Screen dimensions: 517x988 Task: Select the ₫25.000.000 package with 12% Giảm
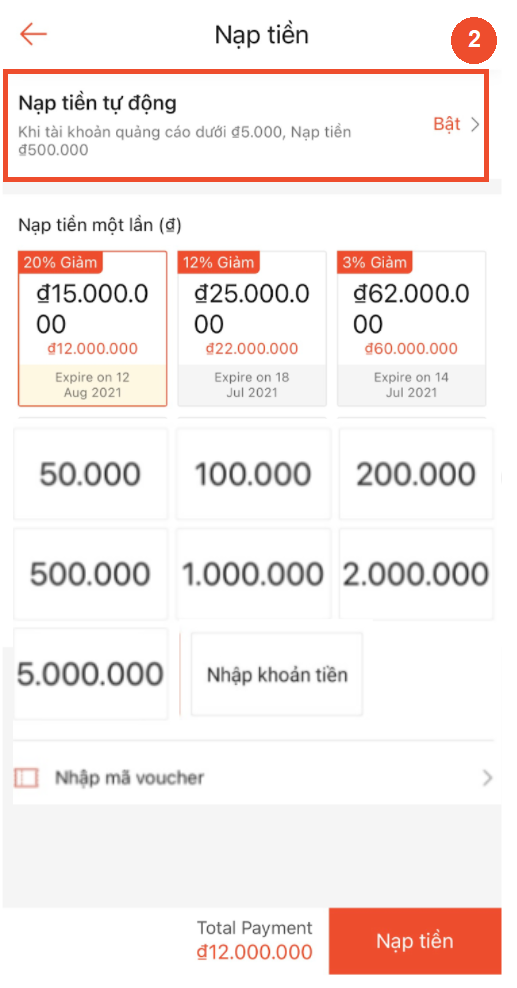[252, 329]
